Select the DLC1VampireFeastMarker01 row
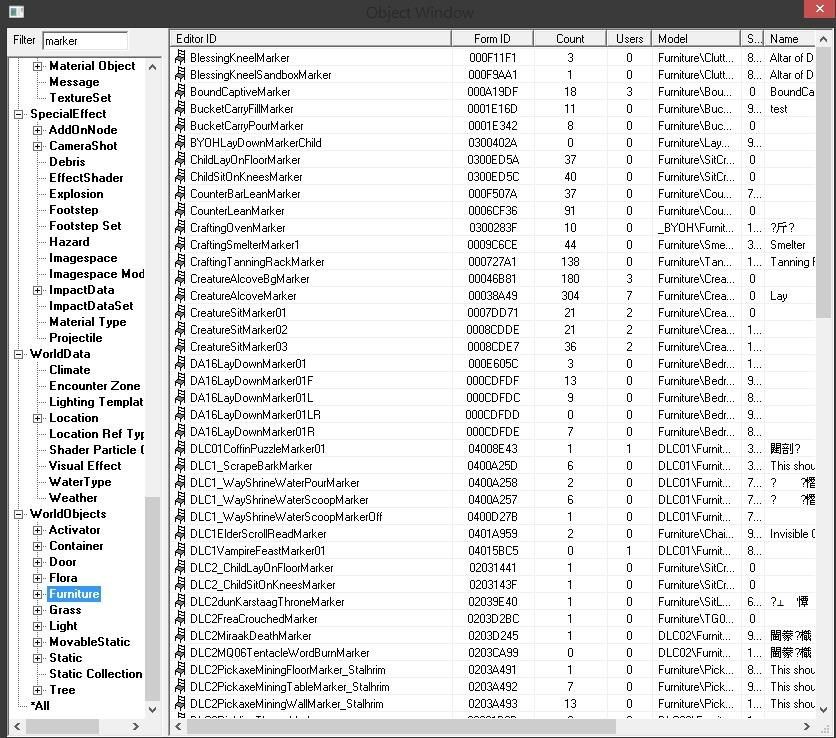The height and width of the screenshot is (738, 836). [494, 551]
